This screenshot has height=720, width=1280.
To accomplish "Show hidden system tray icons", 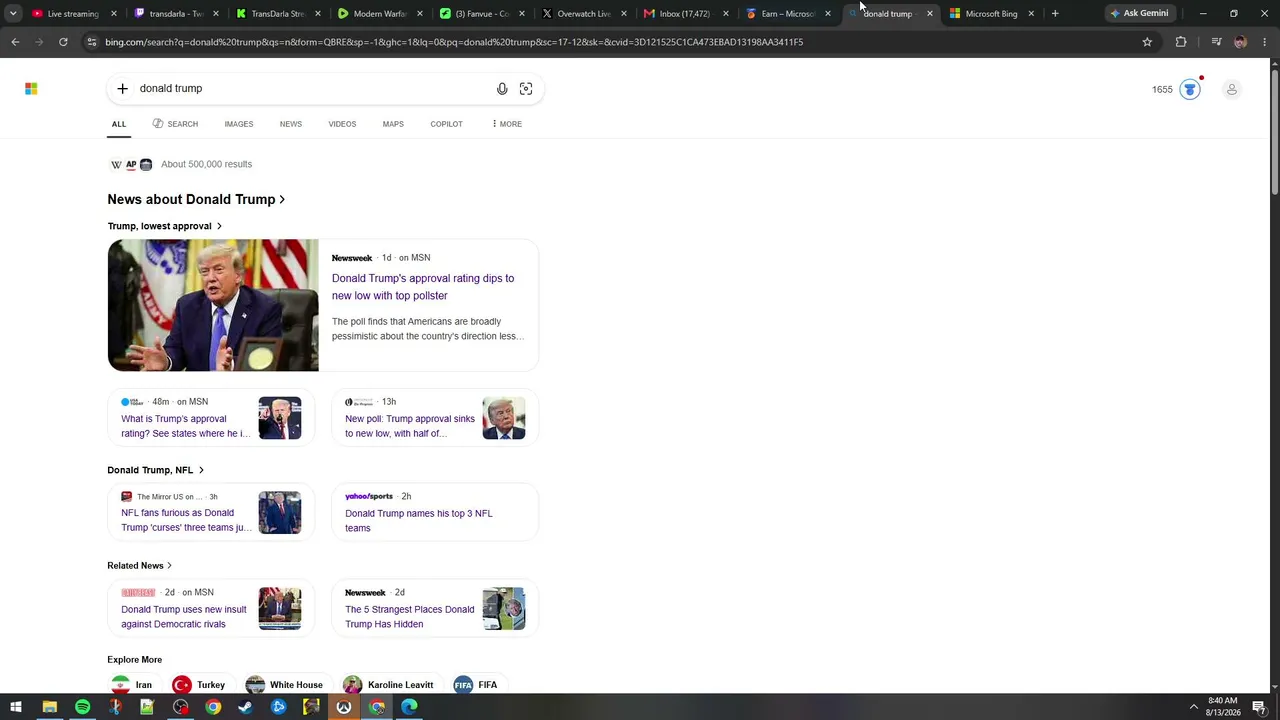I will click(1193, 707).
